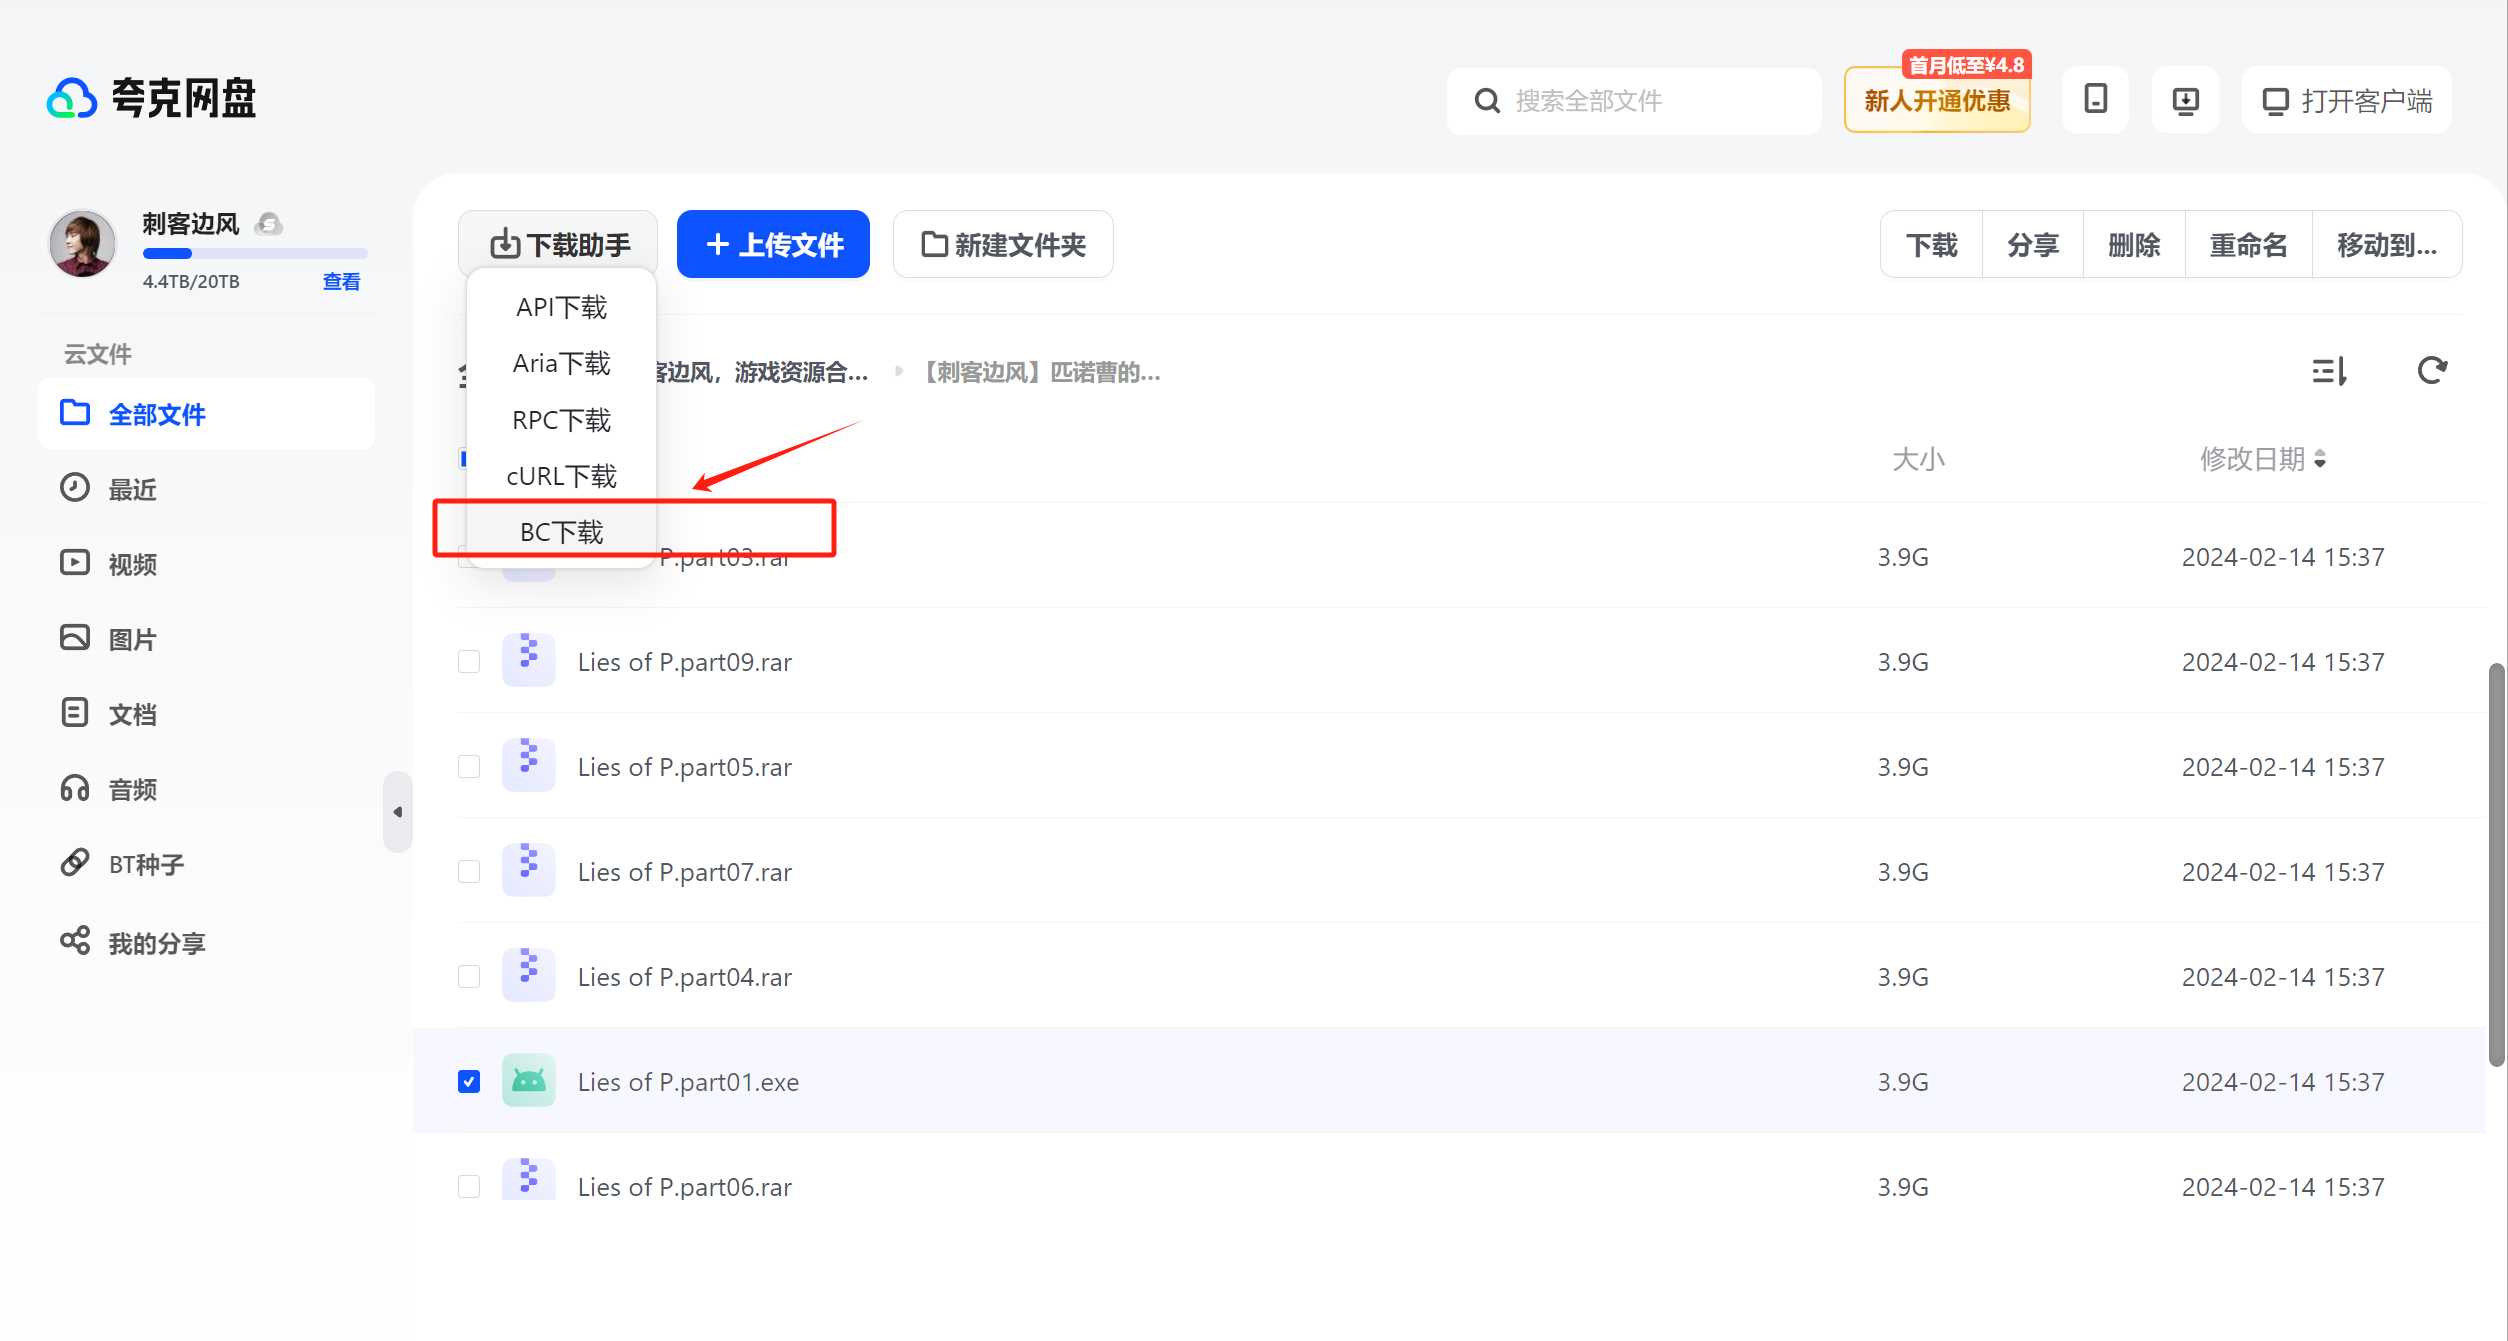Open the download client icon in header
The width and height of the screenshot is (2508, 1341).
[x=2186, y=100]
